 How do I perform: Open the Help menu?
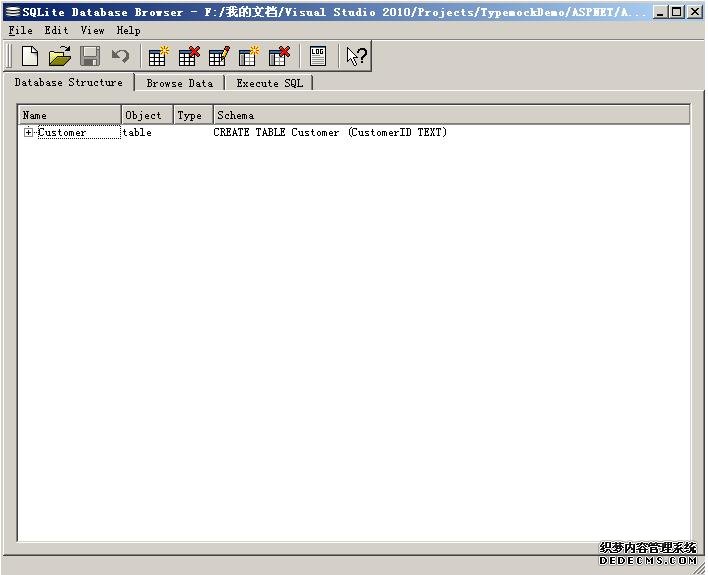[x=128, y=31]
